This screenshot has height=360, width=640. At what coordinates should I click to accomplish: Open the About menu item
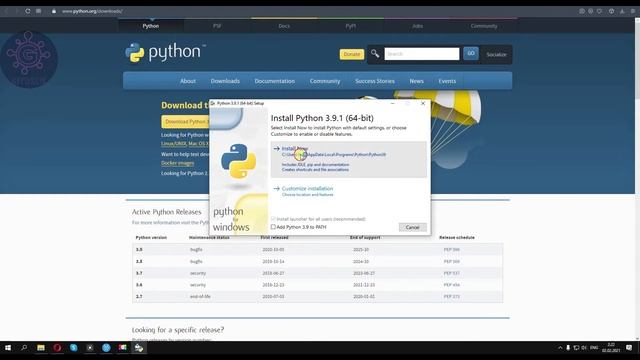(188, 81)
